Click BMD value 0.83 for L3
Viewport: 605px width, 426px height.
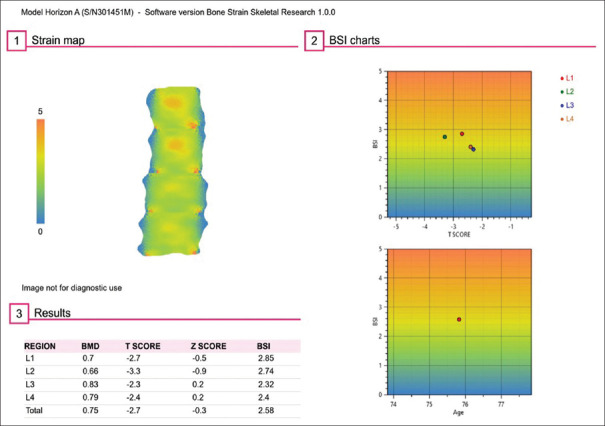point(90,384)
